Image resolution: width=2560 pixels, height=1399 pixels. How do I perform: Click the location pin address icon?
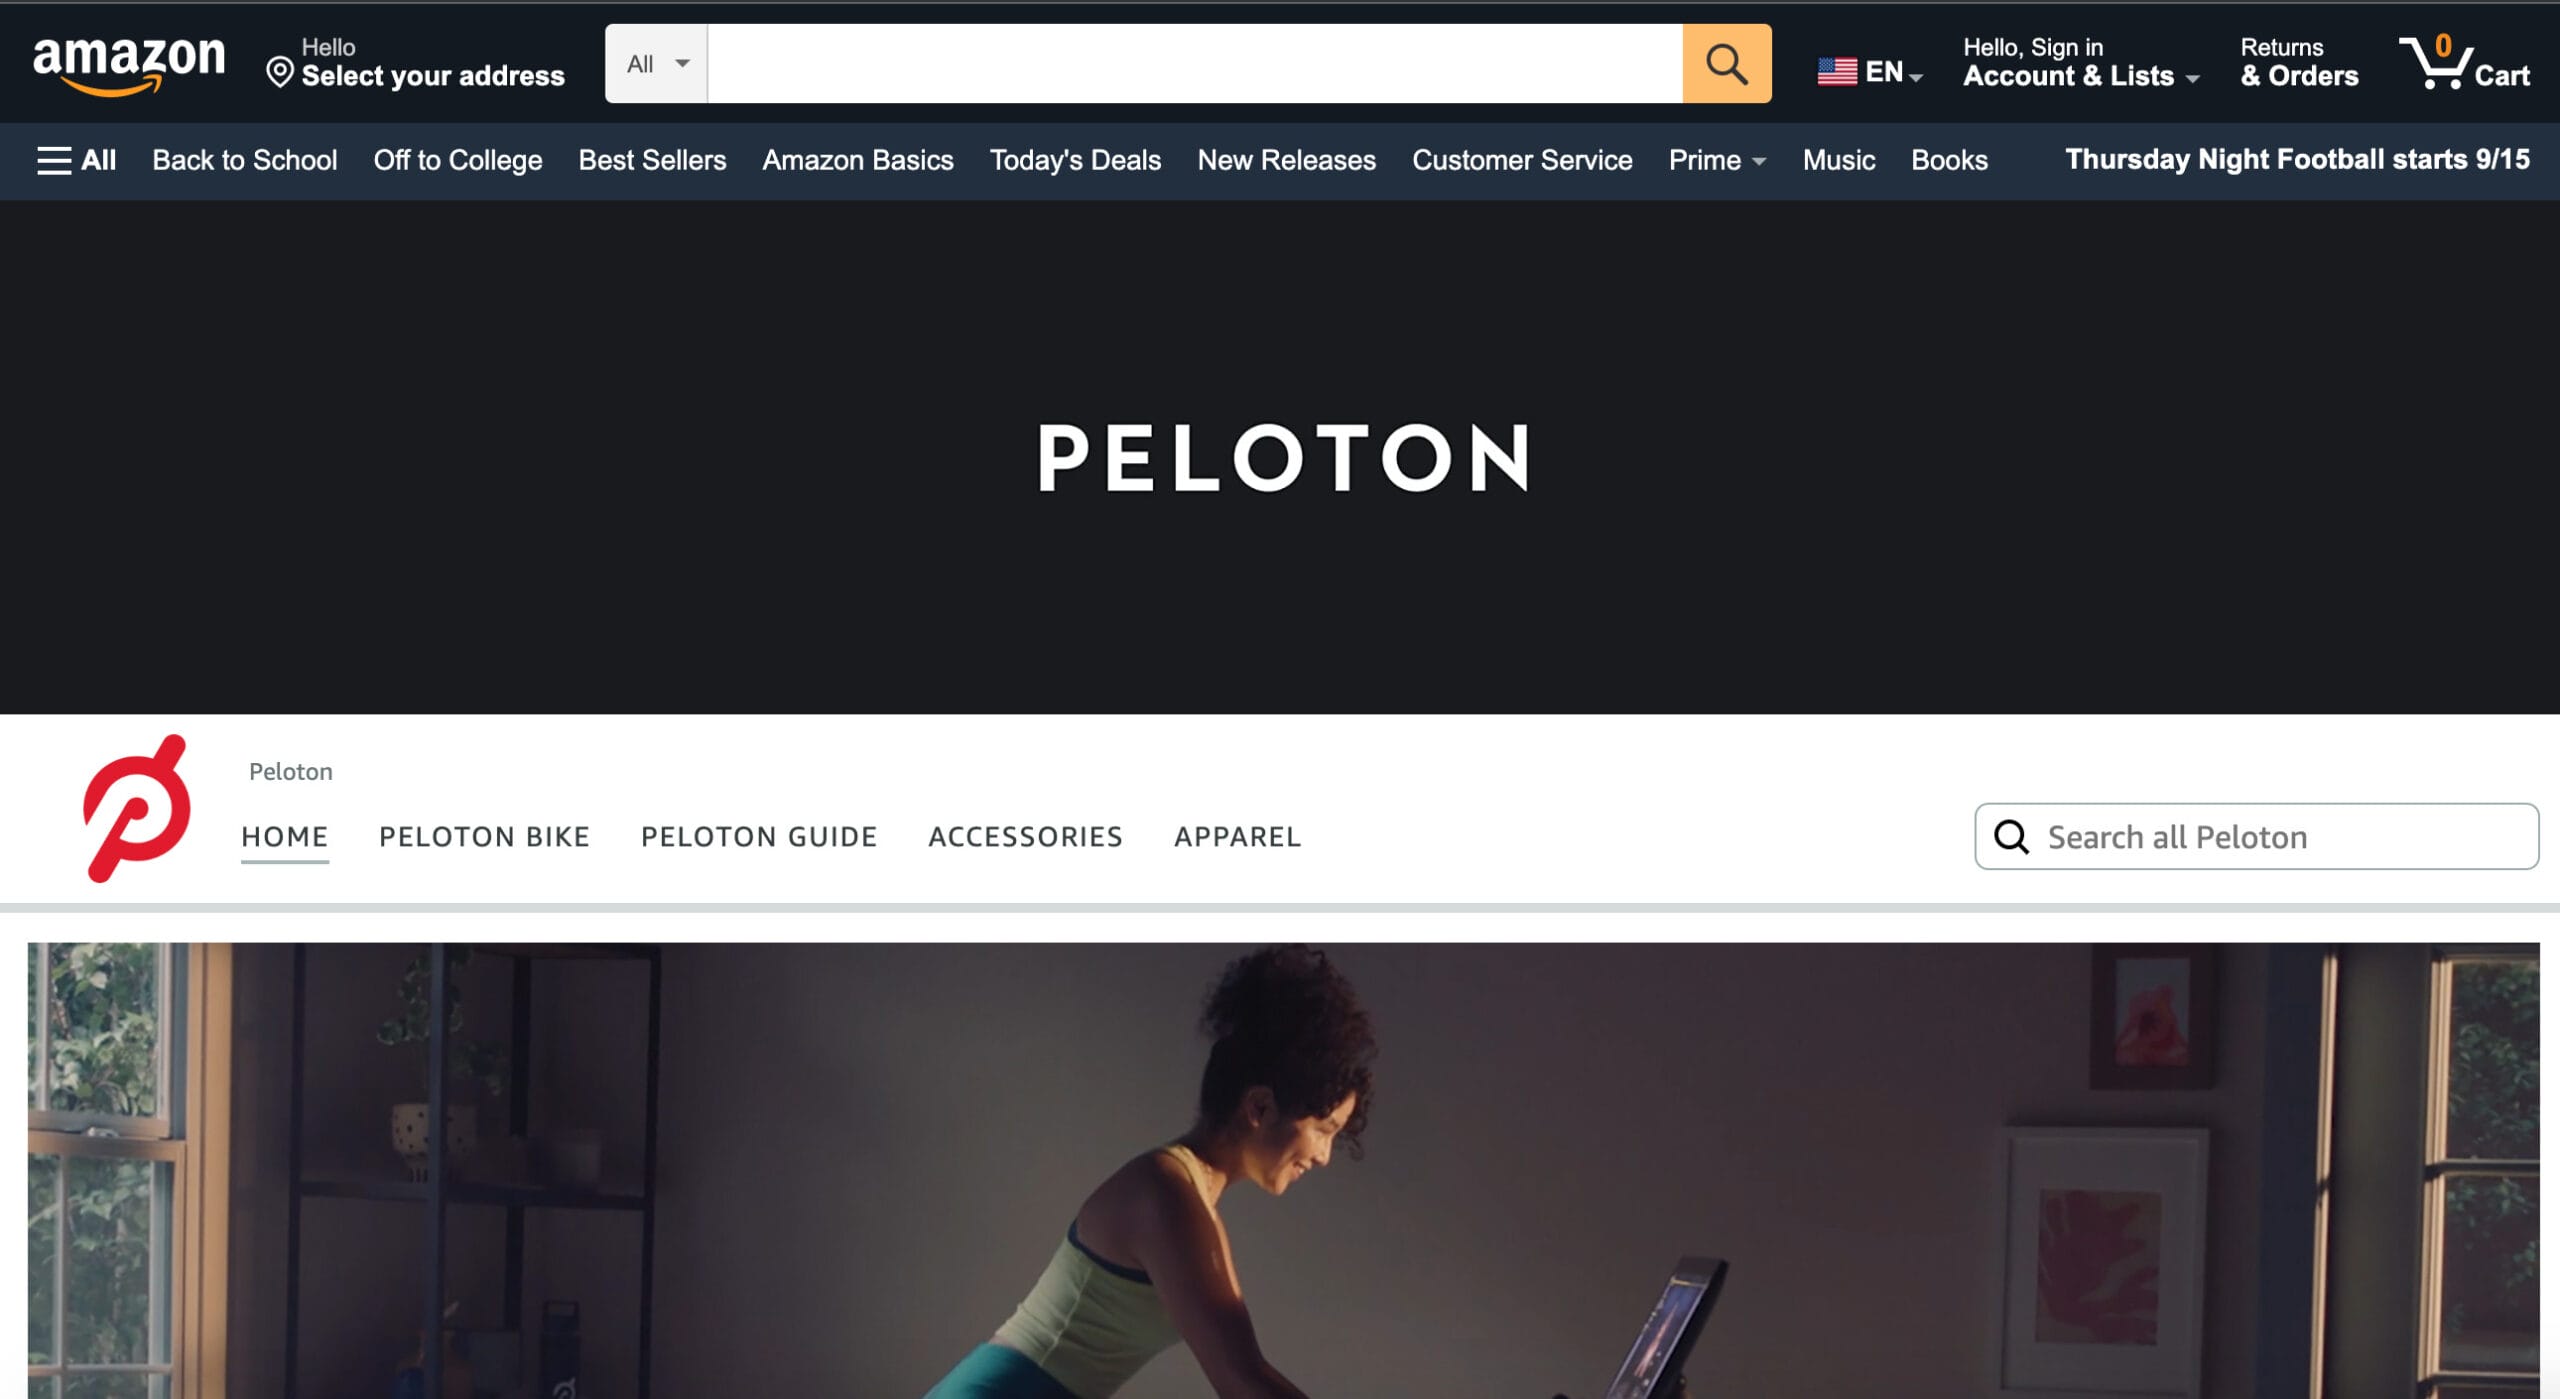pyautogui.click(x=280, y=72)
